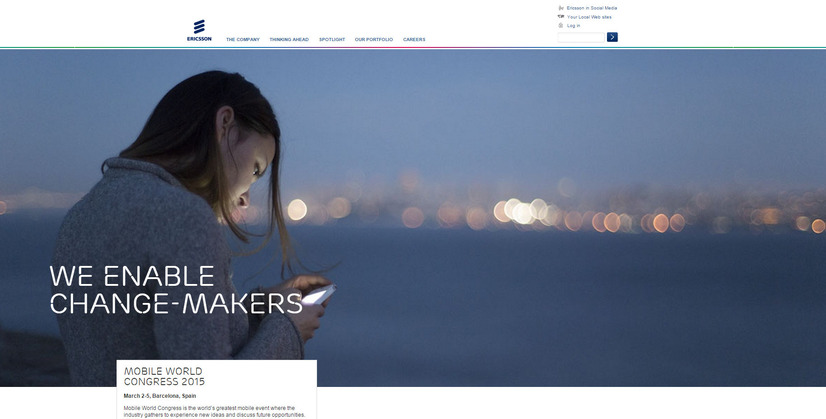Click the We Enable Change-Makers headline

[176, 290]
